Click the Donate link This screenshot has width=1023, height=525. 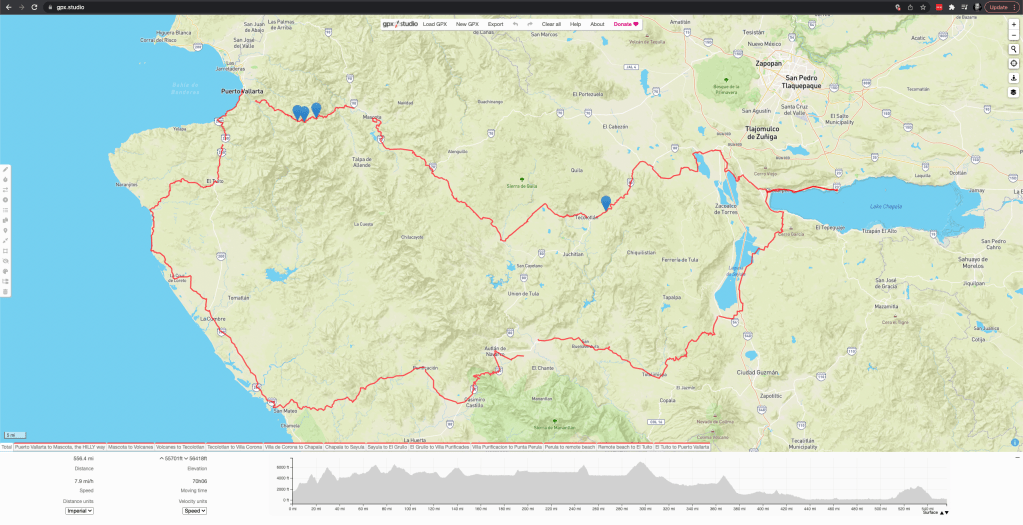pos(626,23)
